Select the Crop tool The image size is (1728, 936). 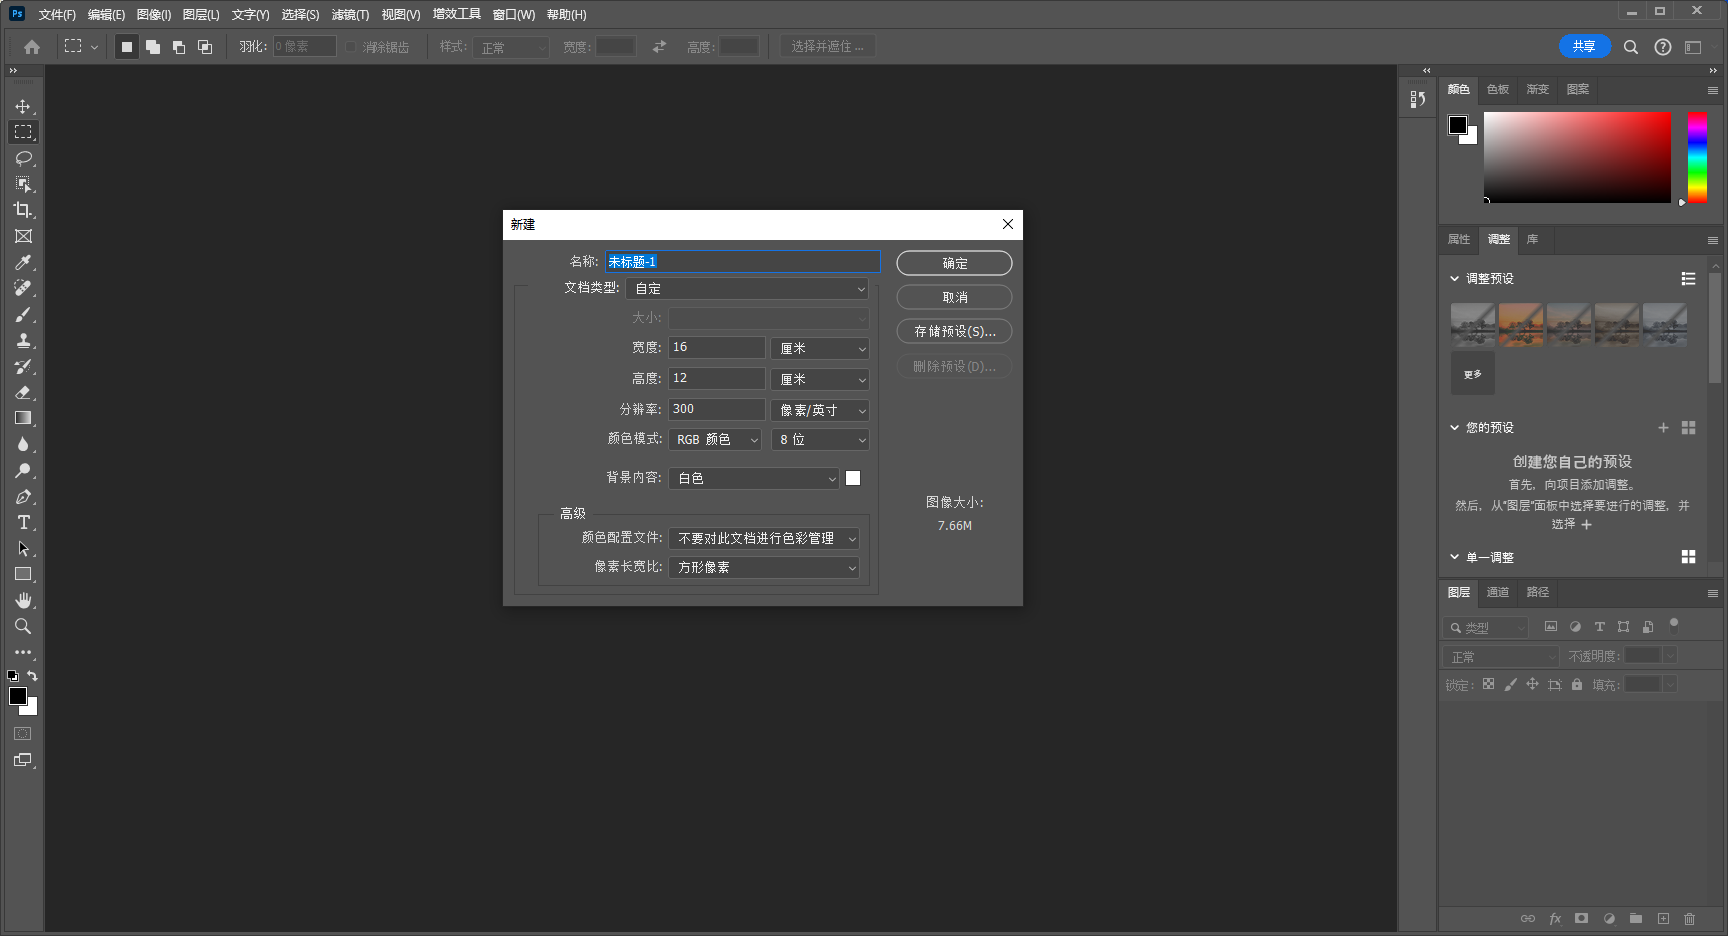pyautogui.click(x=23, y=210)
